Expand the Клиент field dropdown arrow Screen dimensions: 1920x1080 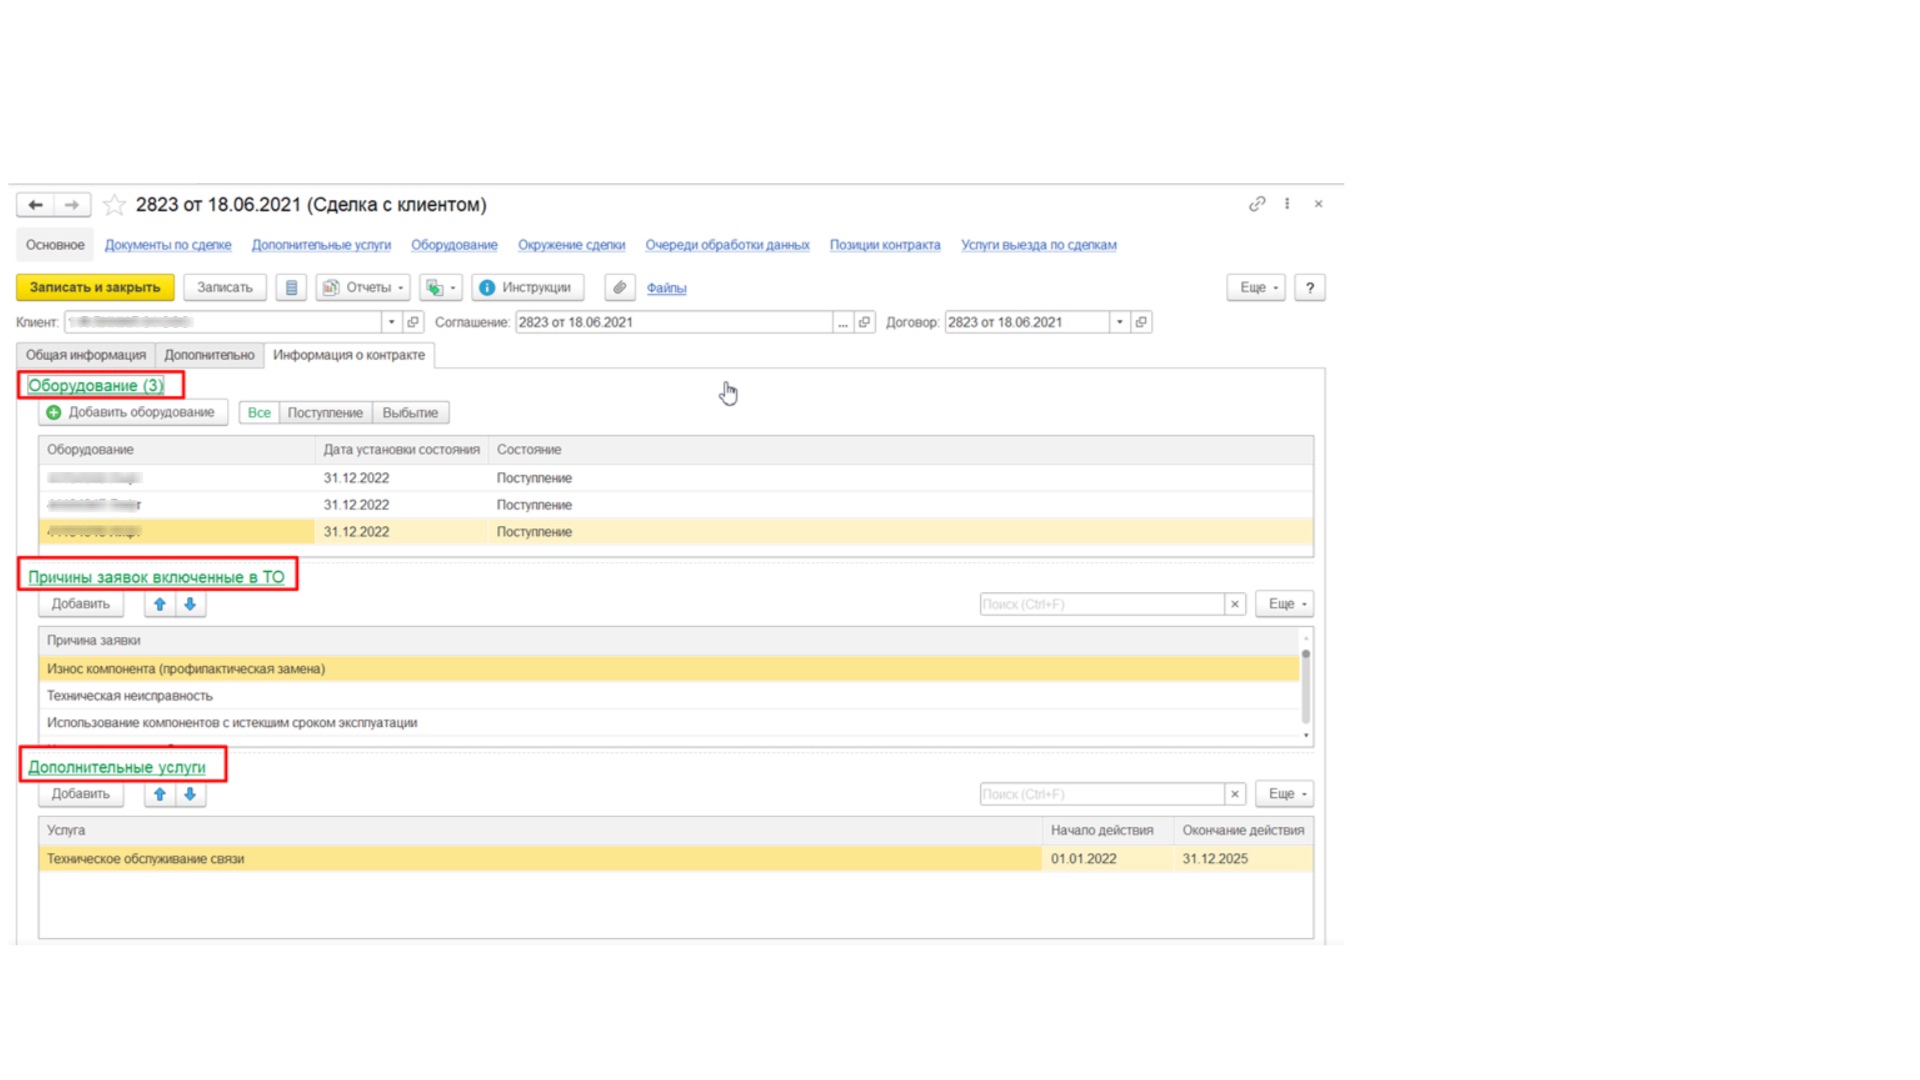pos(391,322)
